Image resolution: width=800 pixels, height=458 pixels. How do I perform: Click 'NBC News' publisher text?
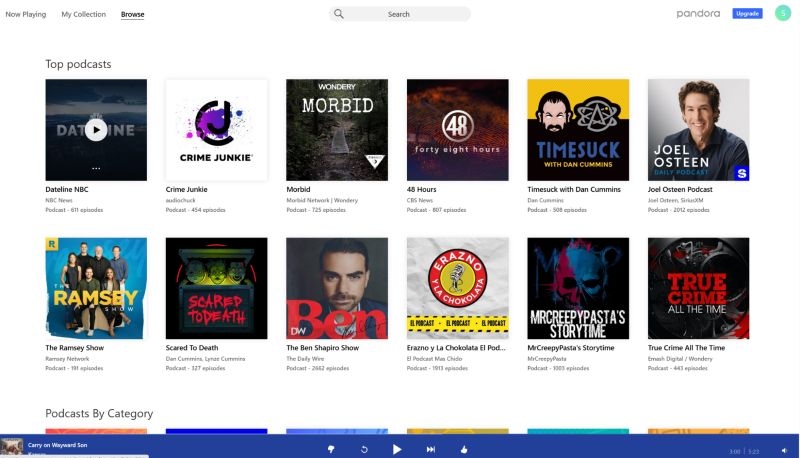point(59,200)
